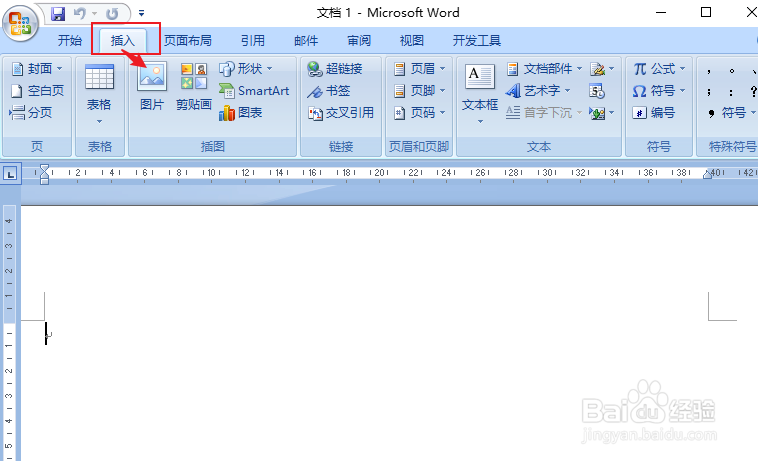Image resolution: width=758 pixels, height=461 pixels.
Task: Insert a 交叉引用 cross-reference
Action: pyautogui.click(x=341, y=113)
